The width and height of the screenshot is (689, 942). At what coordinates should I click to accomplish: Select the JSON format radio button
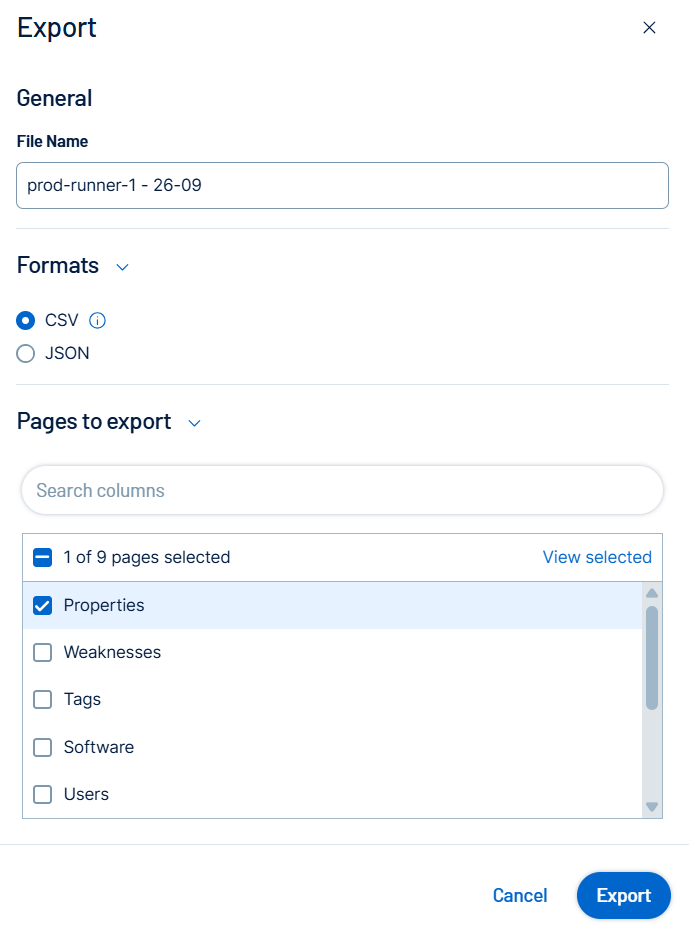coord(26,353)
